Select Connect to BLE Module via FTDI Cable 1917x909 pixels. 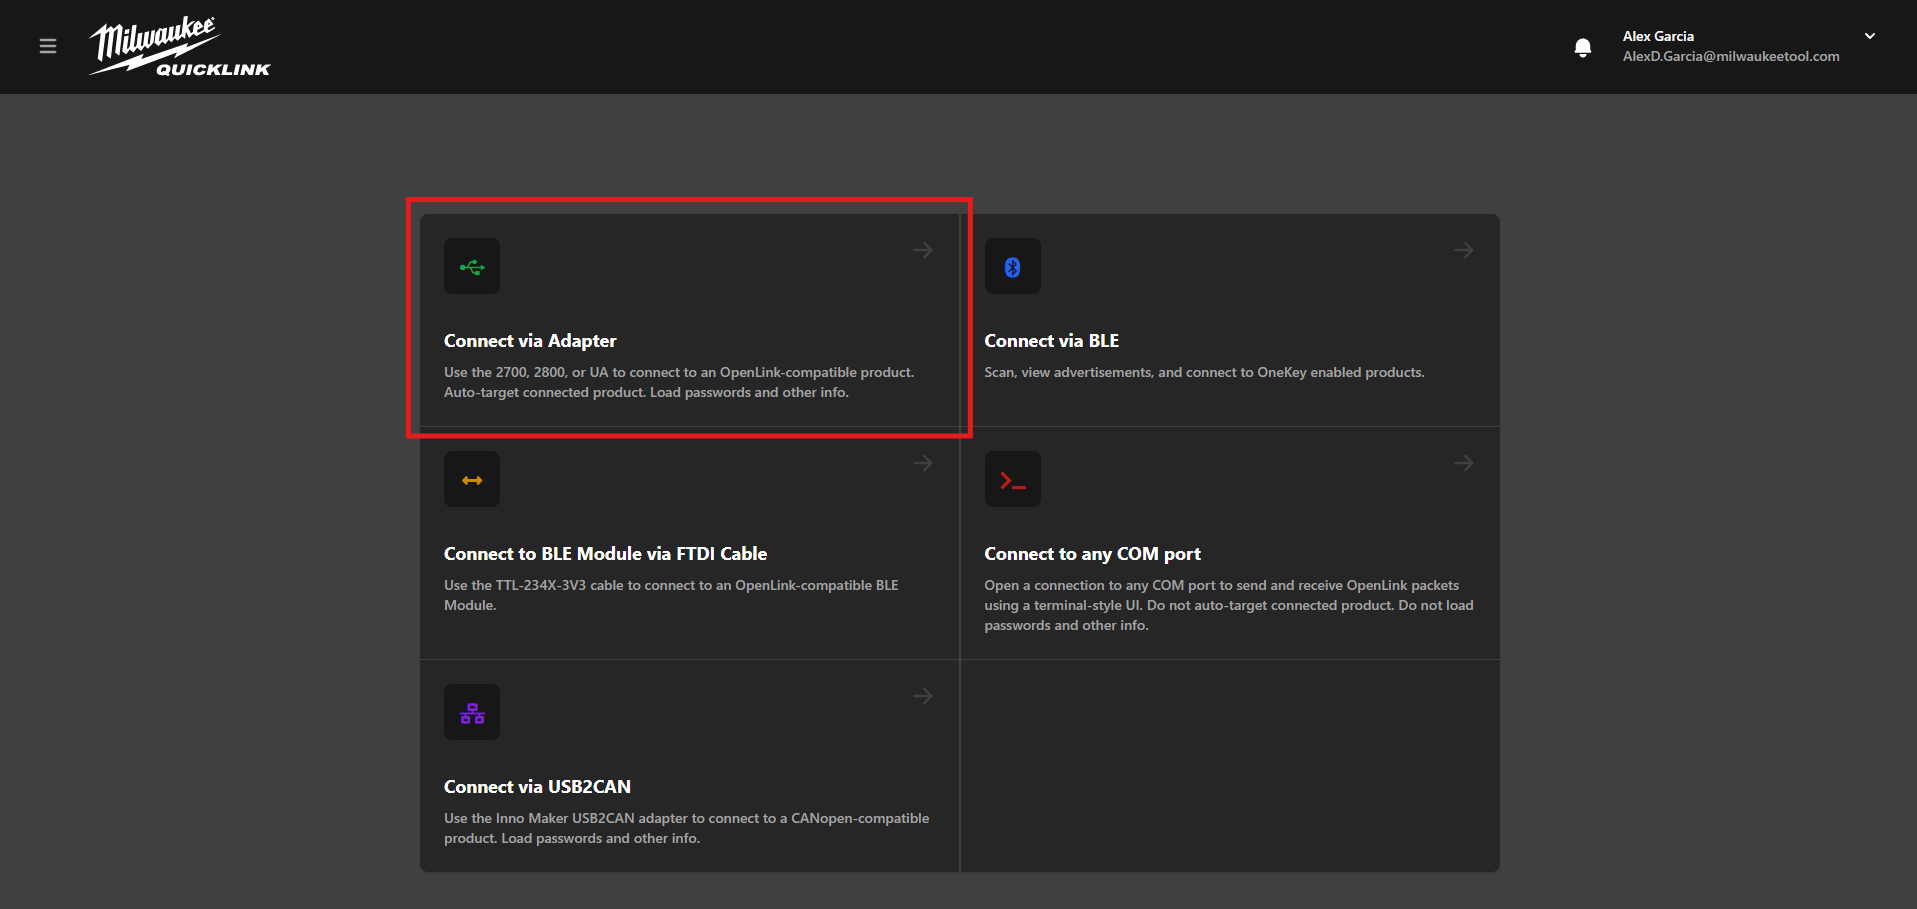pyautogui.click(x=605, y=554)
